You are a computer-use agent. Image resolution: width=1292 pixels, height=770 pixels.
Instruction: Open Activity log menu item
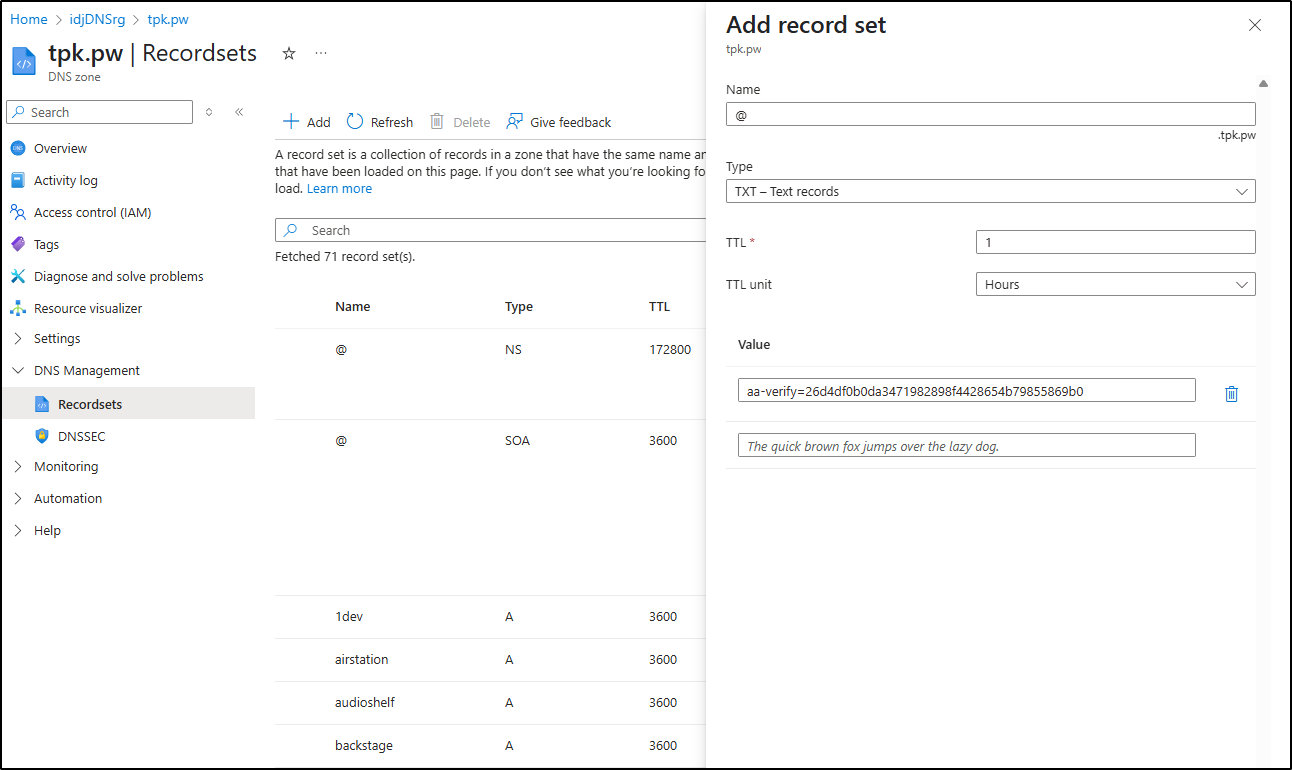coord(66,180)
